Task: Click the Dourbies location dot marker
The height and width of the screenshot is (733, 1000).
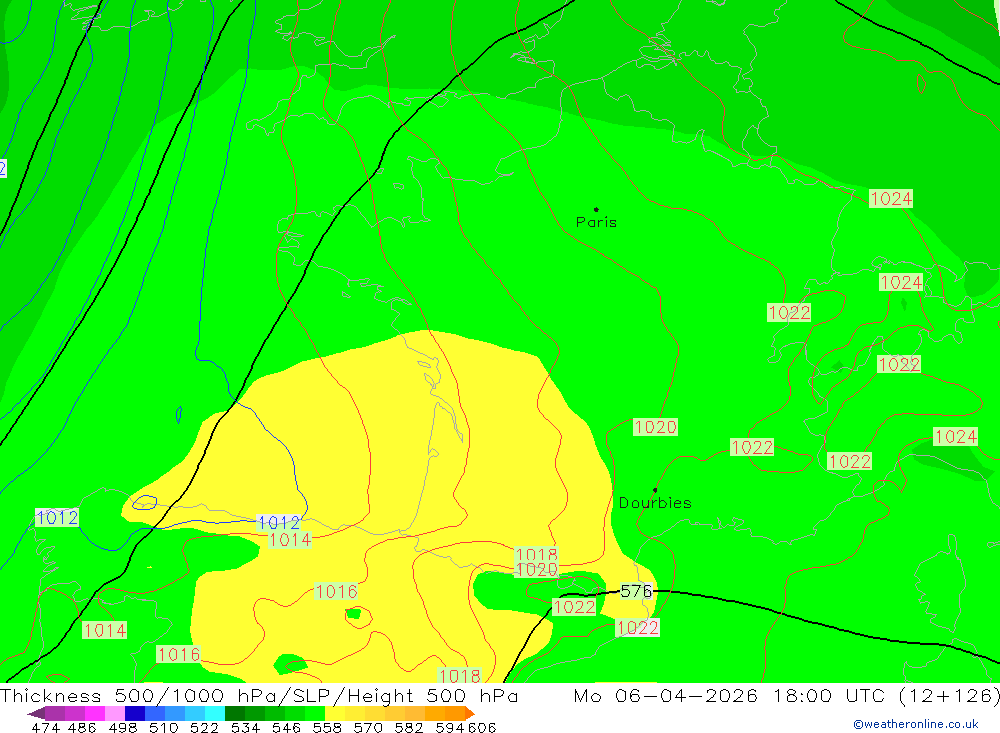Action: (655, 490)
